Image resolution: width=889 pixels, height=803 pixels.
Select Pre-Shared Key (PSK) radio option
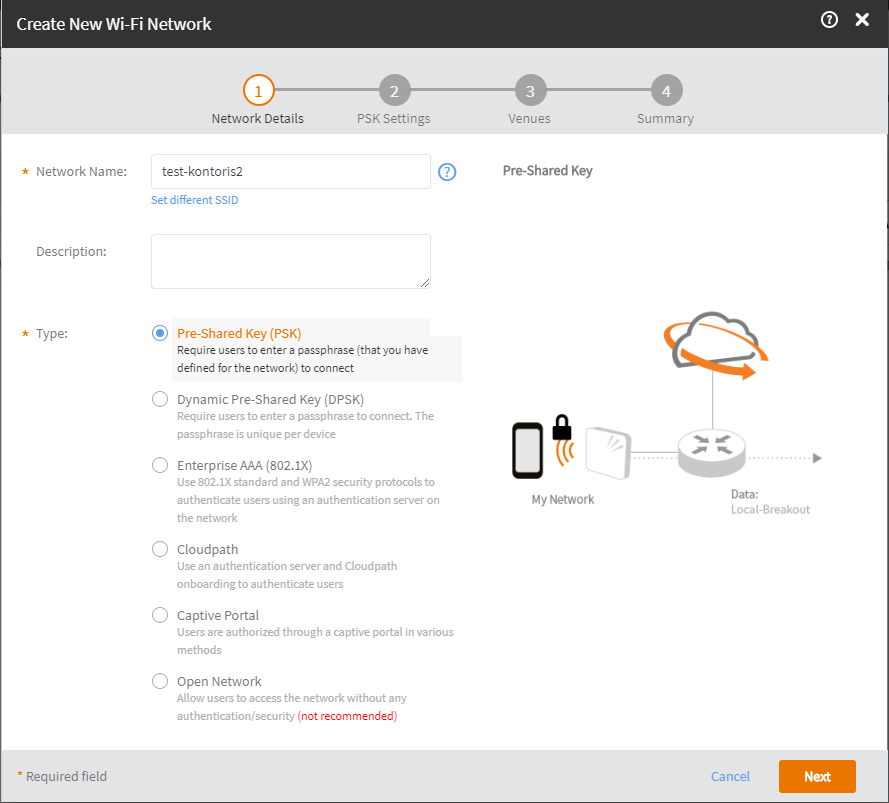pos(160,334)
